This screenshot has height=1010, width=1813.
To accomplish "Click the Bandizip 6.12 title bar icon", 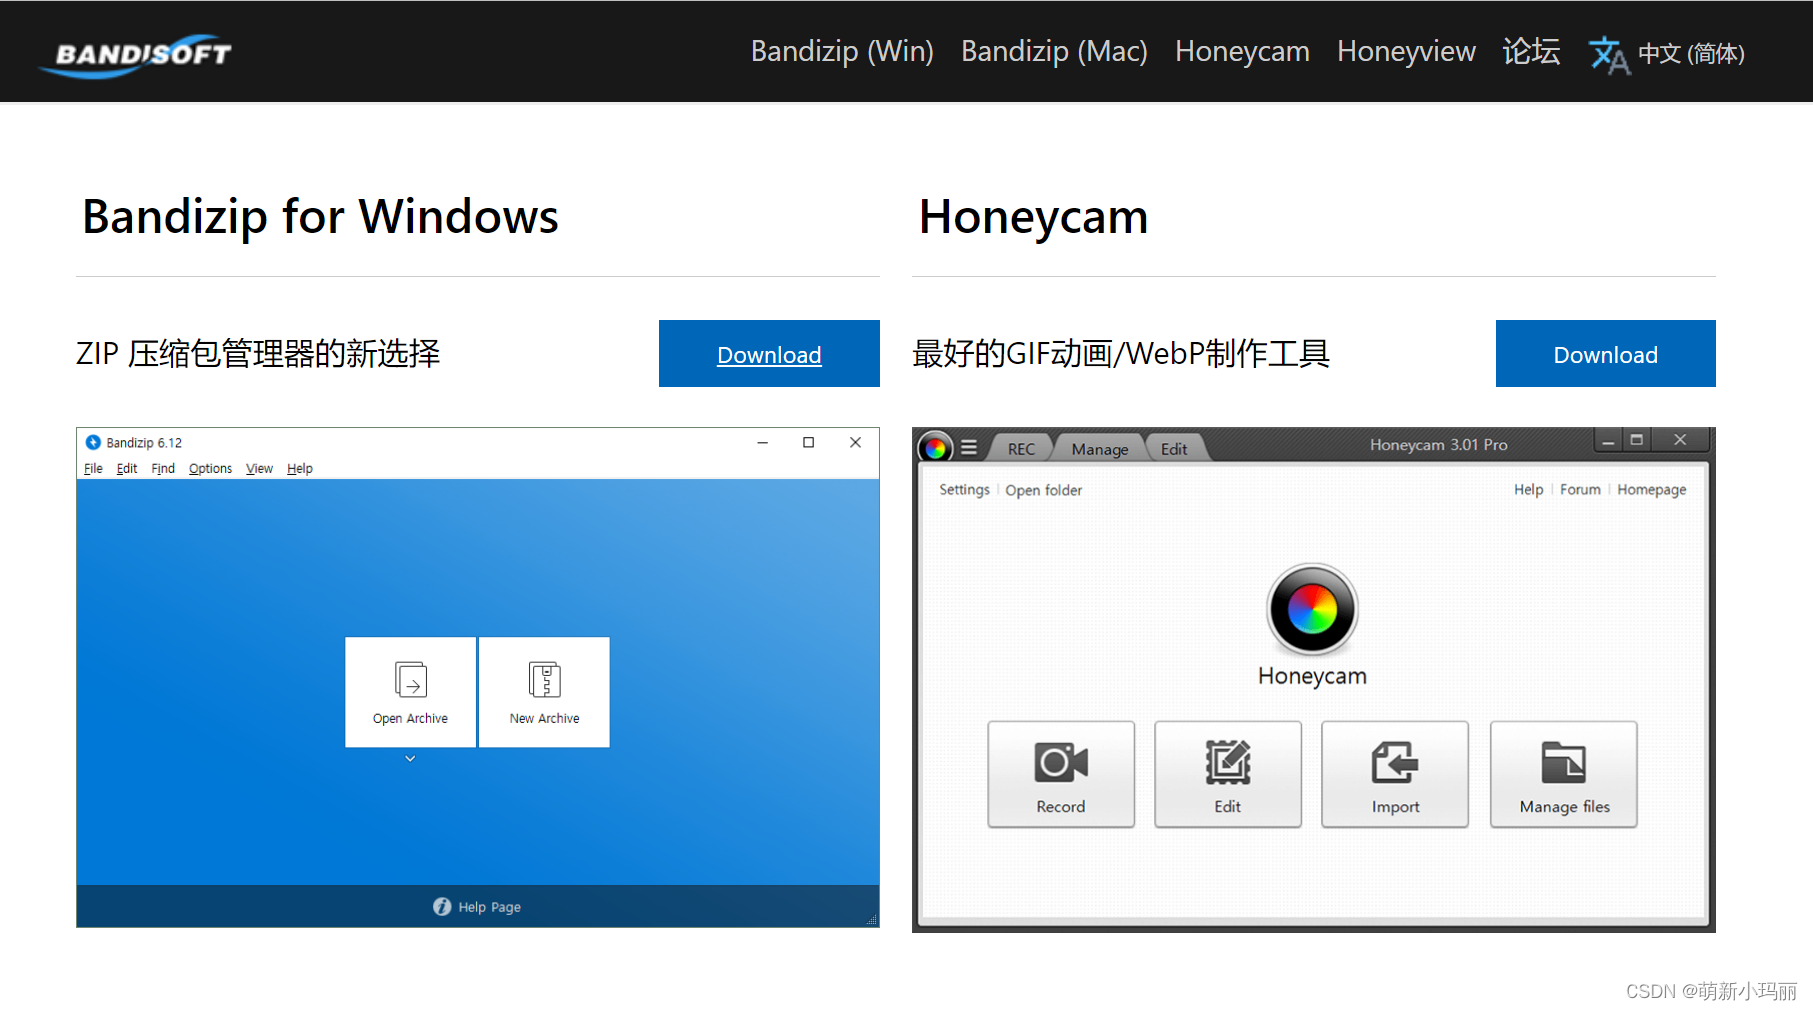I will tap(93, 442).
